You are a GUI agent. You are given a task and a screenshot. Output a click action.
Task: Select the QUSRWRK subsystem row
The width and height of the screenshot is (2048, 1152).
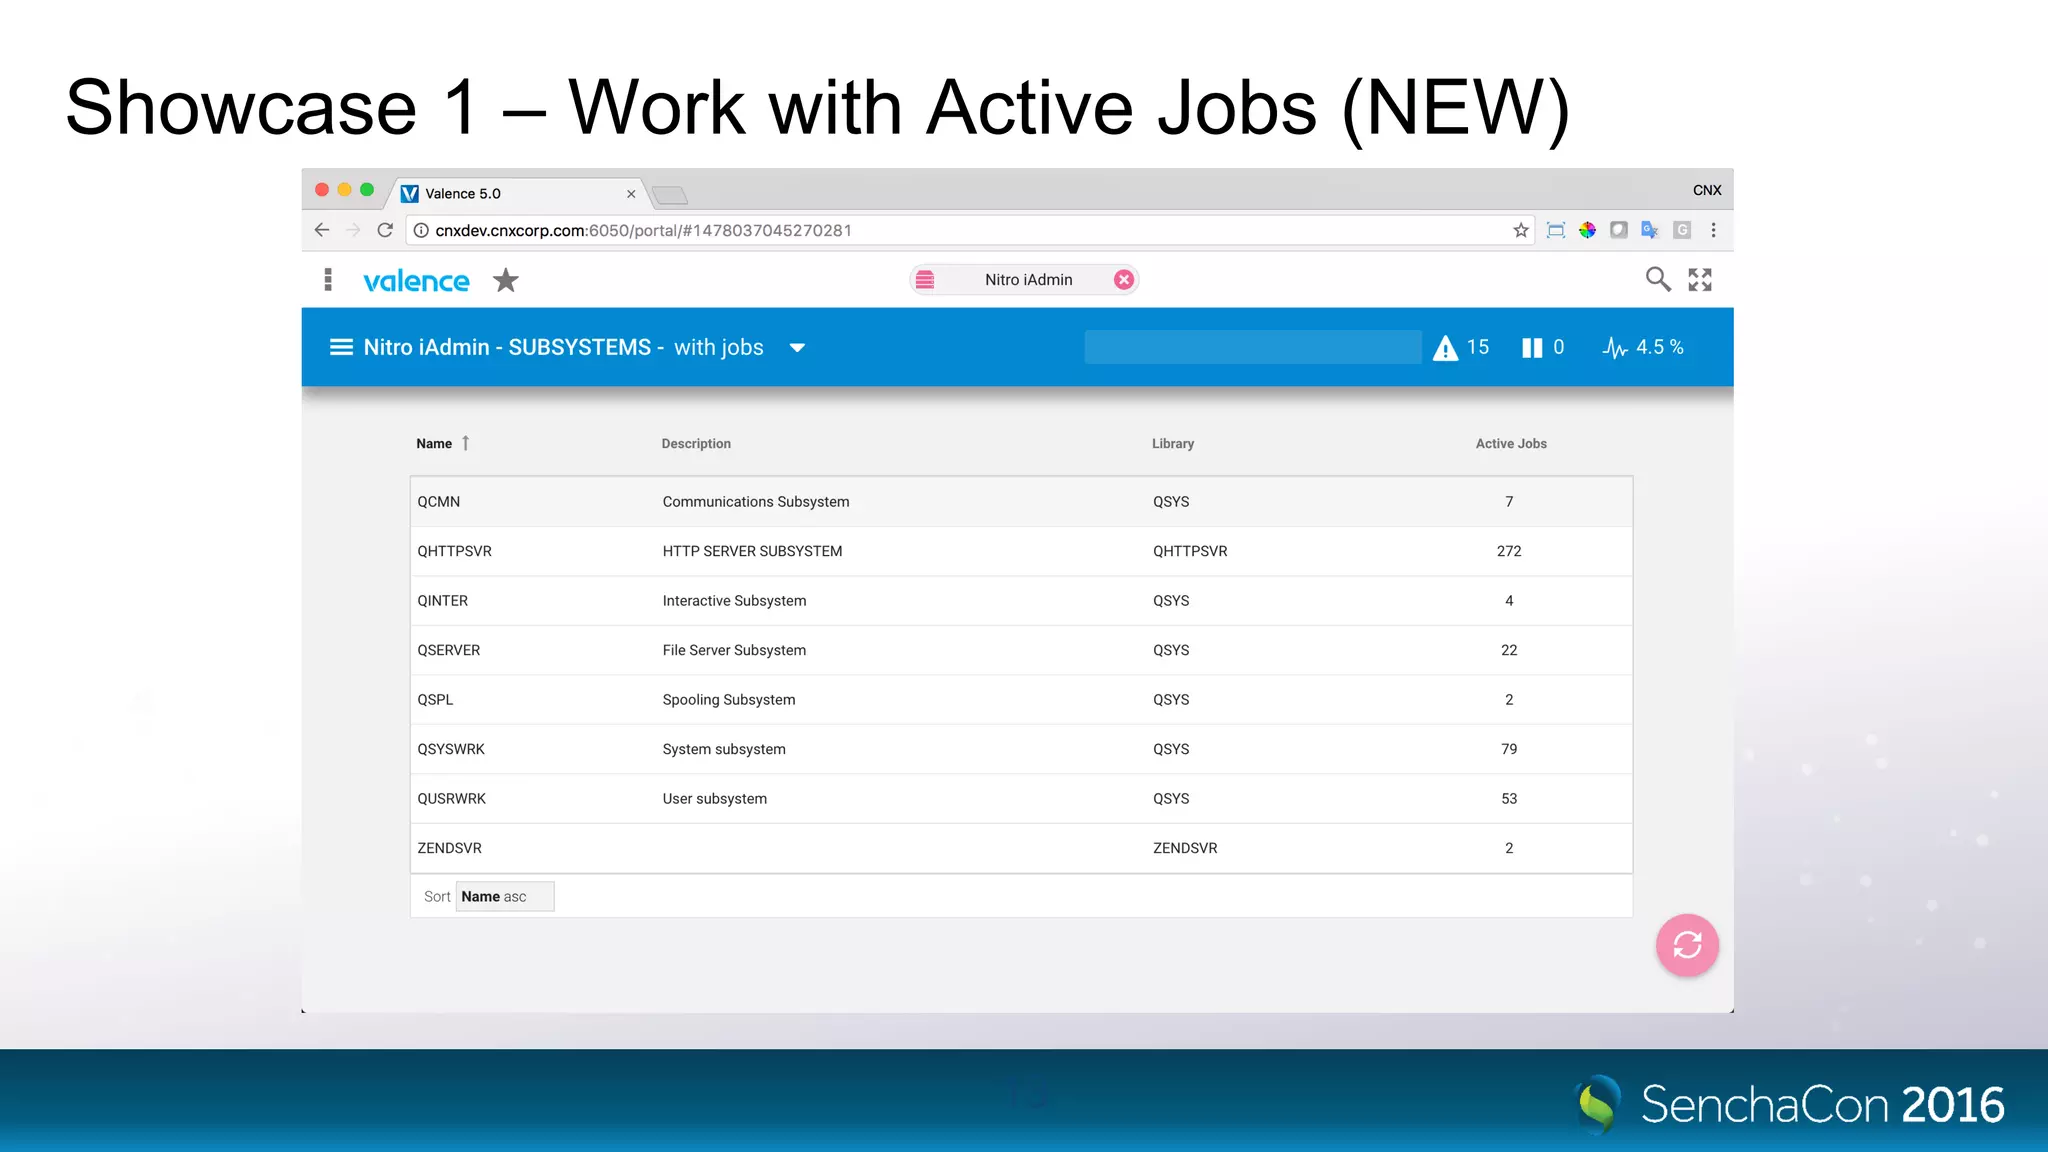click(x=1021, y=799)
